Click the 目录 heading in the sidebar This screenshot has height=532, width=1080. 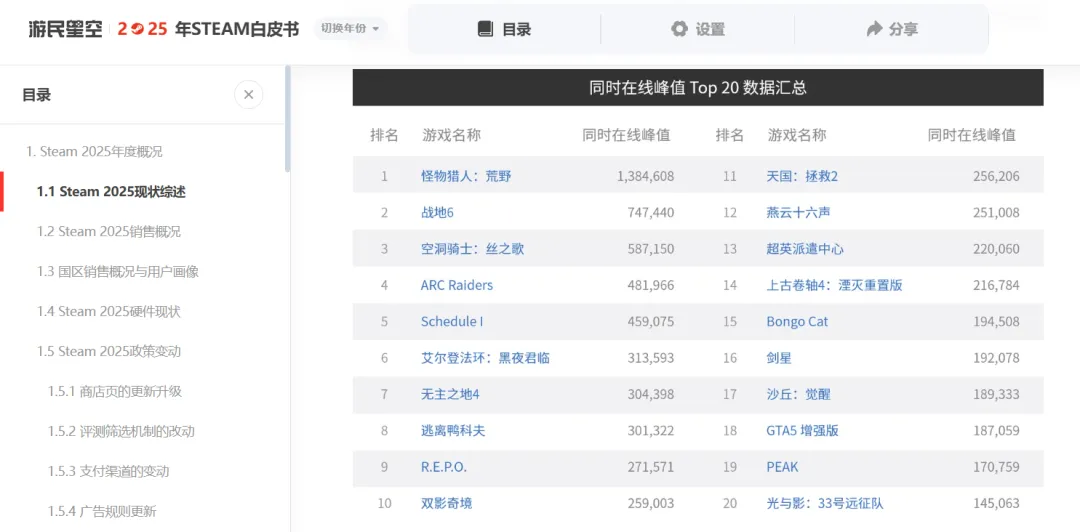pos(37,95)
